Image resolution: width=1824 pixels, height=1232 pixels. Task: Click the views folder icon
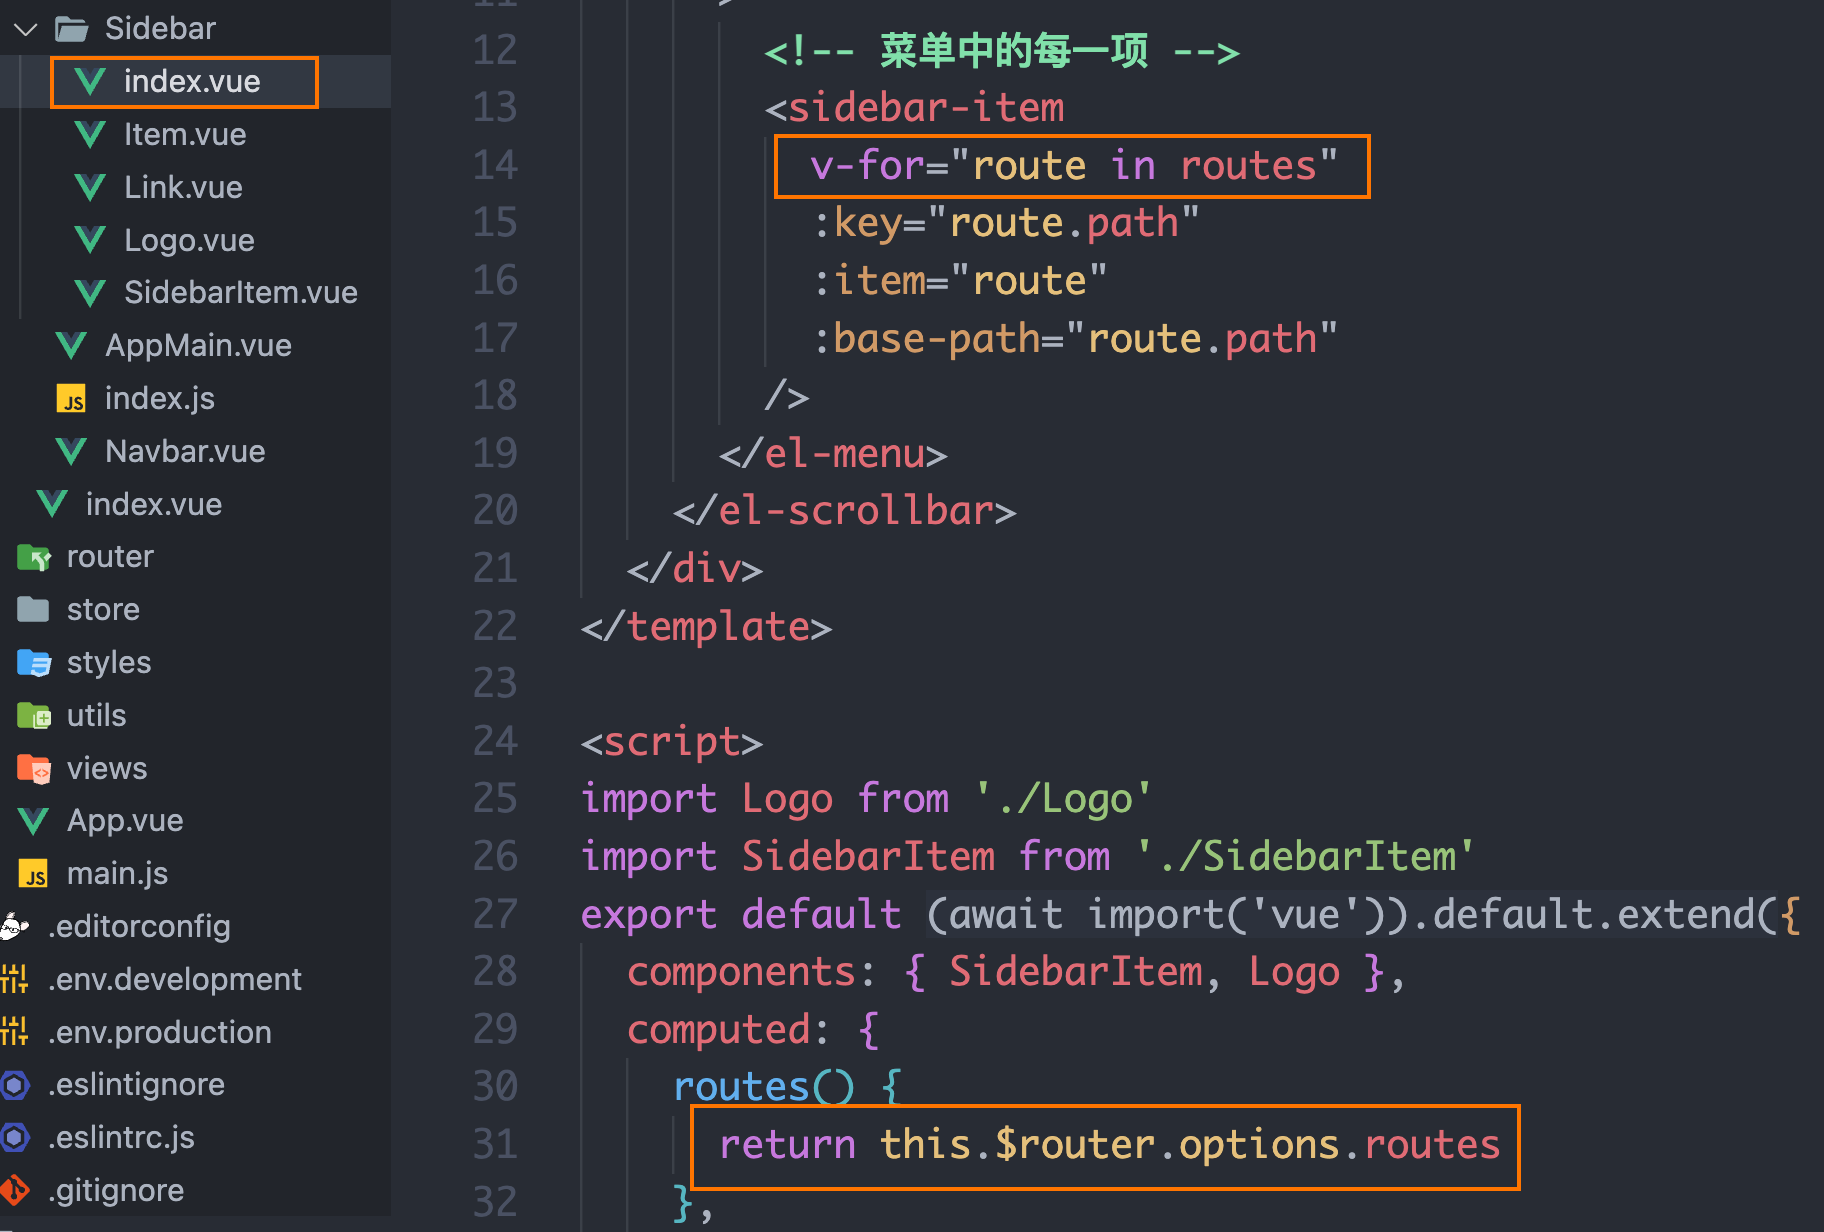coord(34,768)
